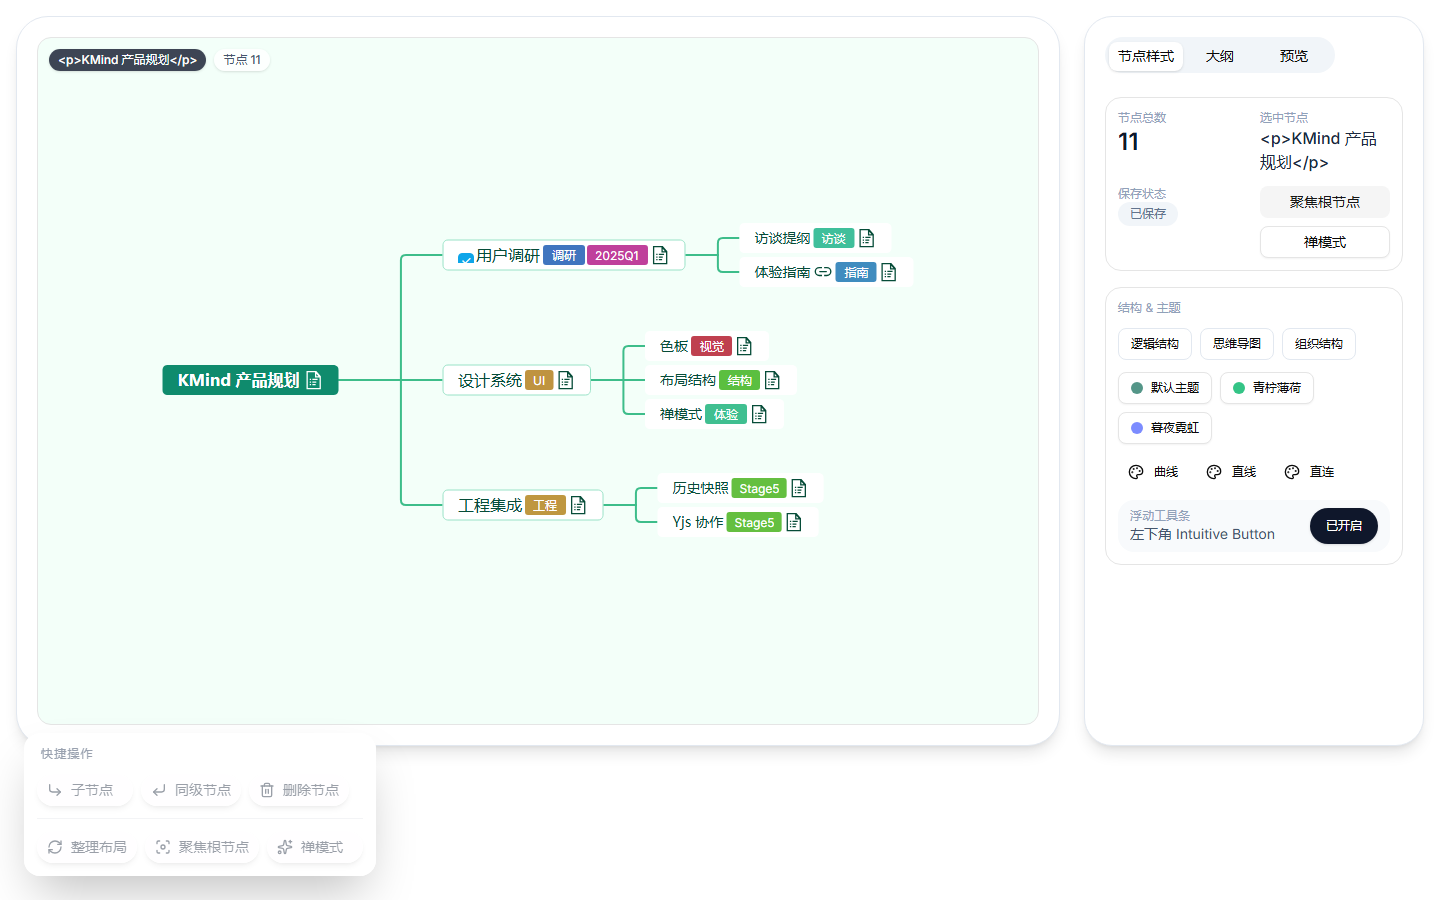Select the 禅模式 node in the mind map
Screen dimensions: 1440x900
pyautogui.click(x=681, y=414)
